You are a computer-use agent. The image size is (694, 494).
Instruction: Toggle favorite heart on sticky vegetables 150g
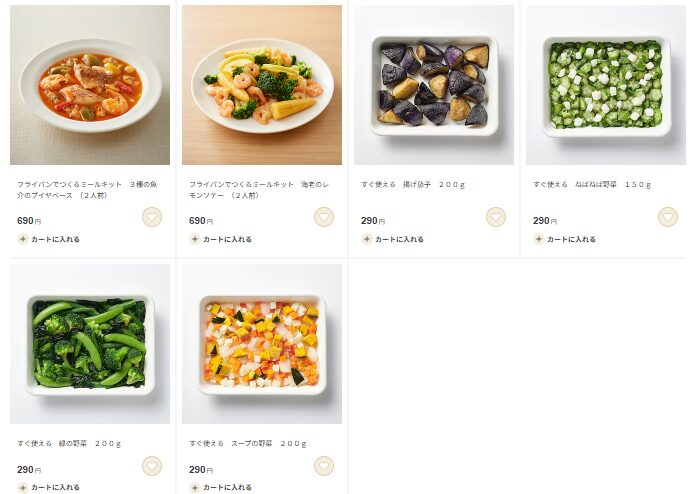tap(668, 217)
